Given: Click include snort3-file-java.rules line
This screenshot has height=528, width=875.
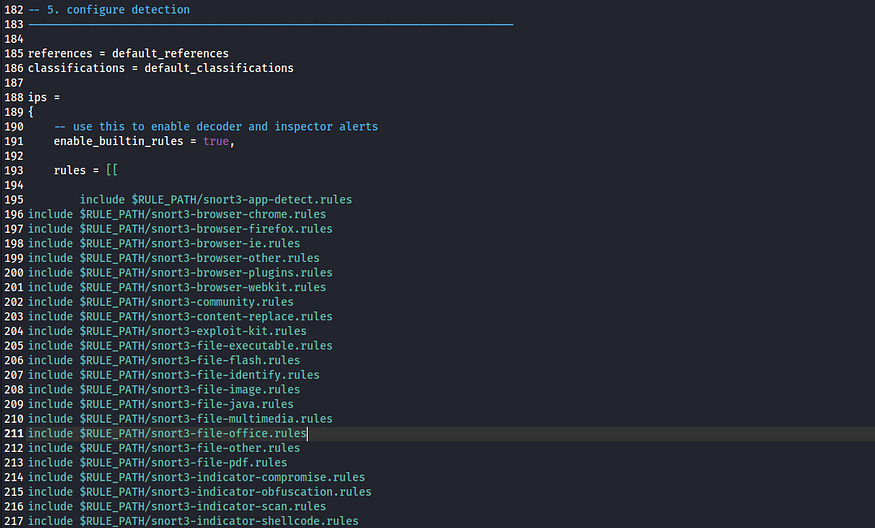Looking at the screenshot, I should point(161,404).
